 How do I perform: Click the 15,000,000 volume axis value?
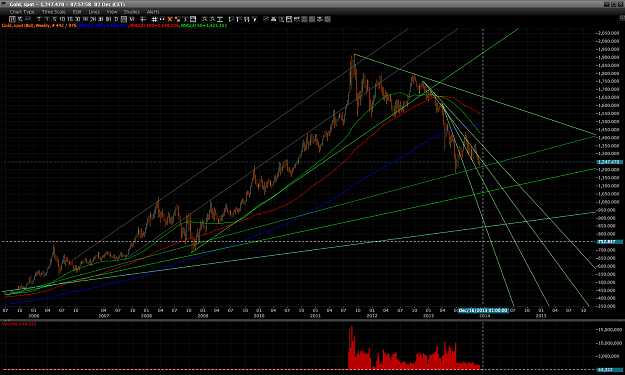pos(609,330)
